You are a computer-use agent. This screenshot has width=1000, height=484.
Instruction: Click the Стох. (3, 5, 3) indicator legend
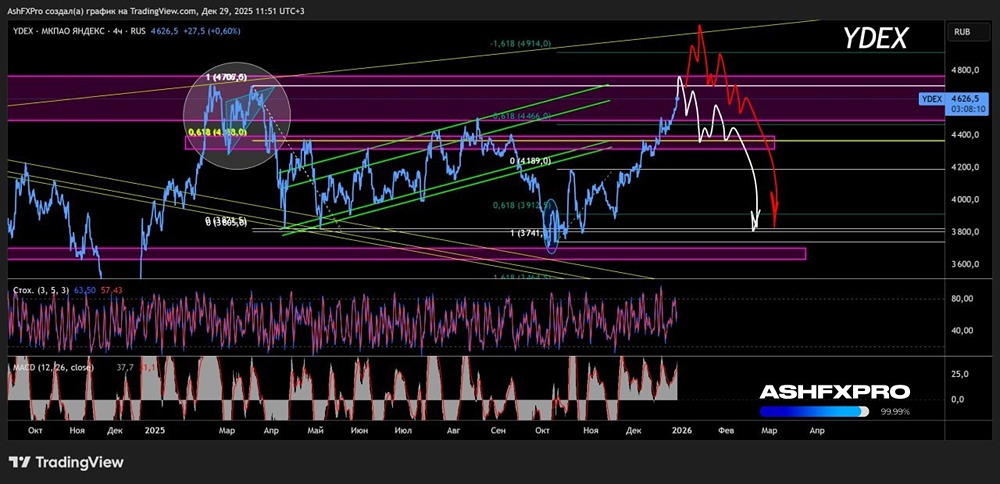pos(41,290)
